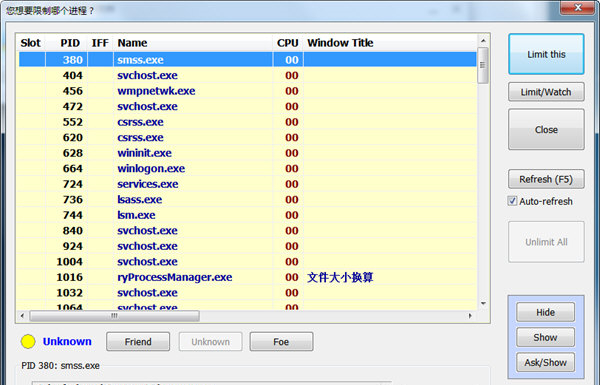Select csrss.exe with PID 552
Viewport: 600px width, 385px height.
pyautogui.click(x=248, y=122)
